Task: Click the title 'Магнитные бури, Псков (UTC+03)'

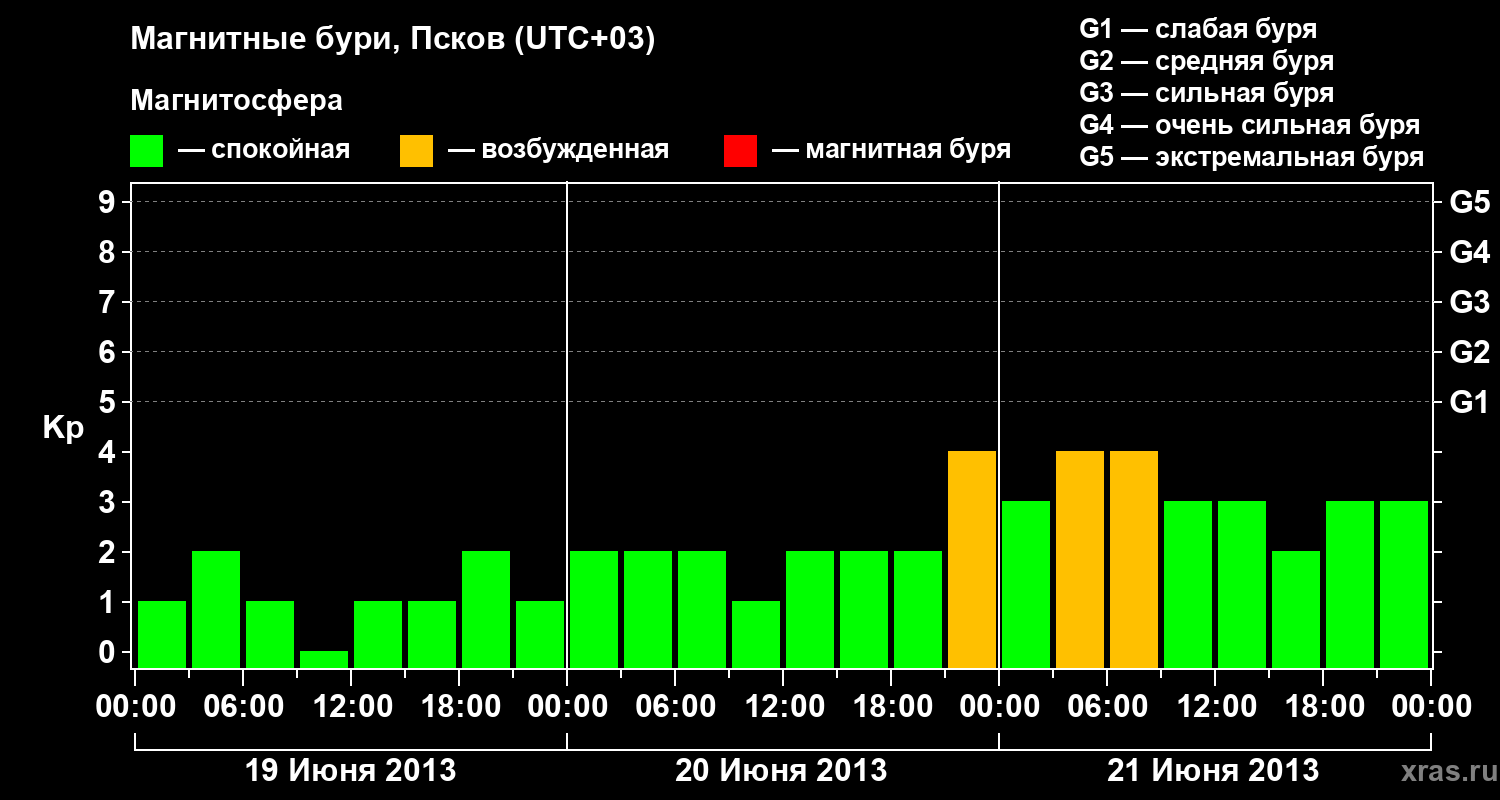Action: point(392,40)
